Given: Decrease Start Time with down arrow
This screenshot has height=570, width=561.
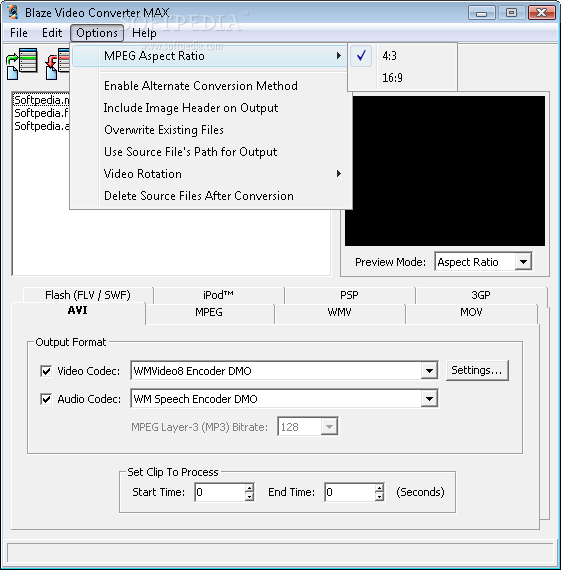Looking at the screenshot, I should click(x=249, y=497).
